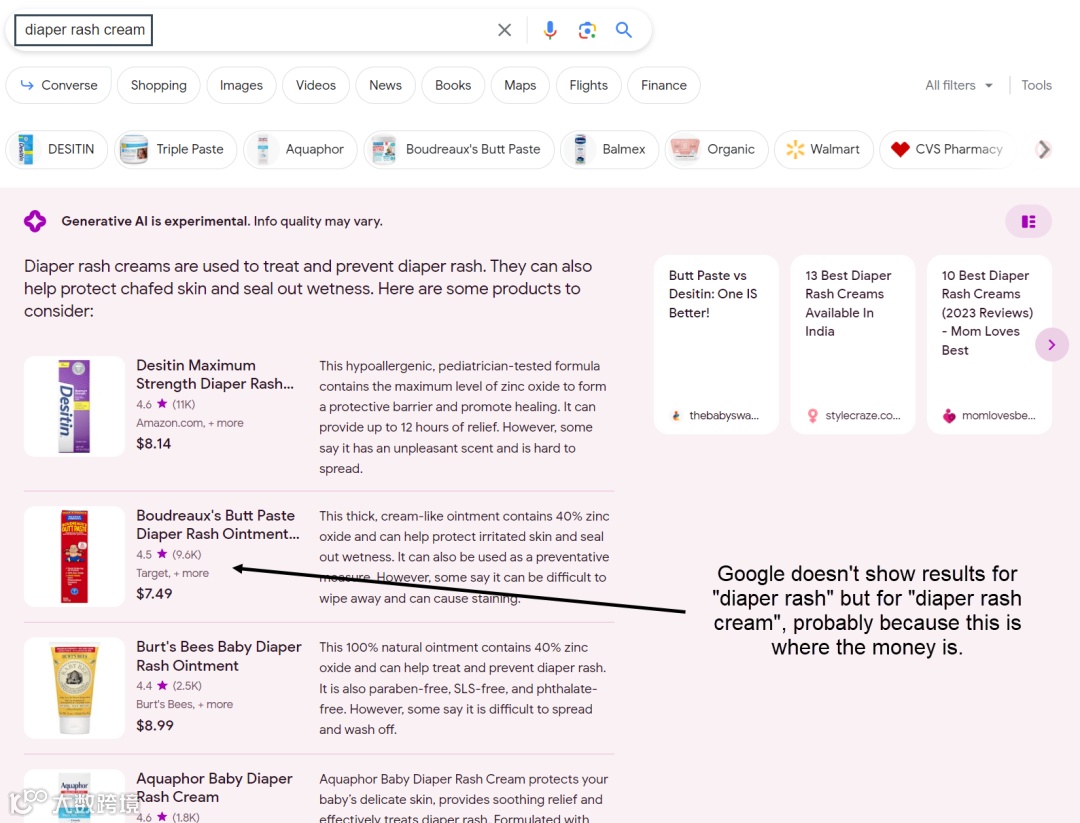Expand the All filters dropdown
This screenshot has height=823, width=1080.
[959, 85]
